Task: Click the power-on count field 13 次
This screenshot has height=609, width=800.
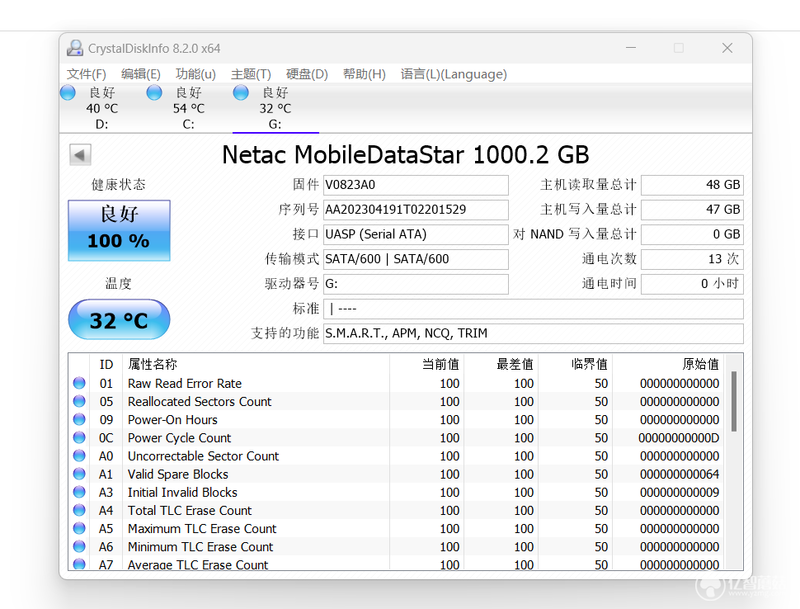Action: [x=692, y=259]
